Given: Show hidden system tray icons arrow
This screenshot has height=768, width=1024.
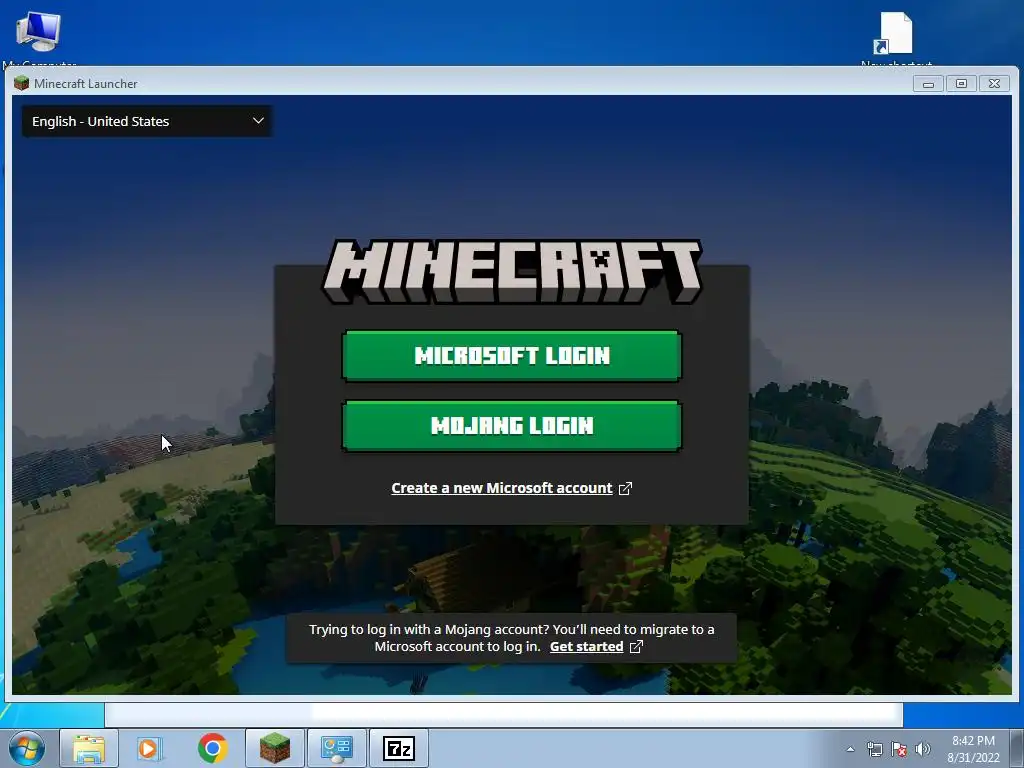Looking at the screenshot, I should tap(850, 749).
